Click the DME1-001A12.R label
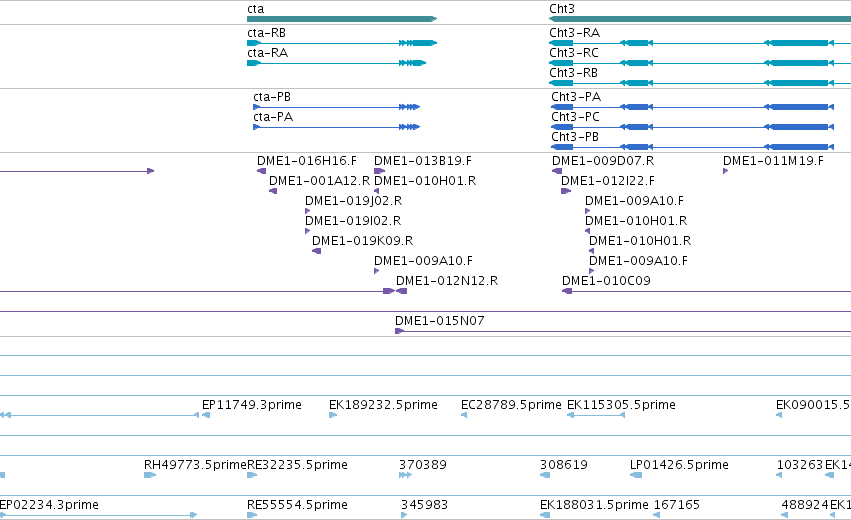The height and width of the screenshot is (520, 851). pos(320,181)
